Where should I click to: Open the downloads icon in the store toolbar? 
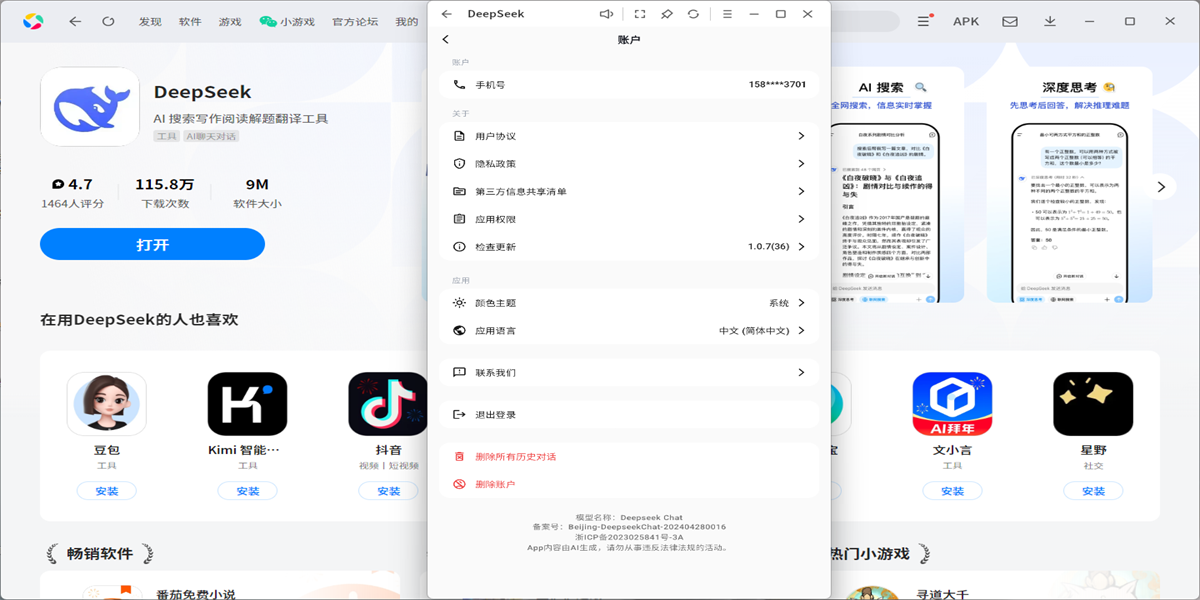1050,20
